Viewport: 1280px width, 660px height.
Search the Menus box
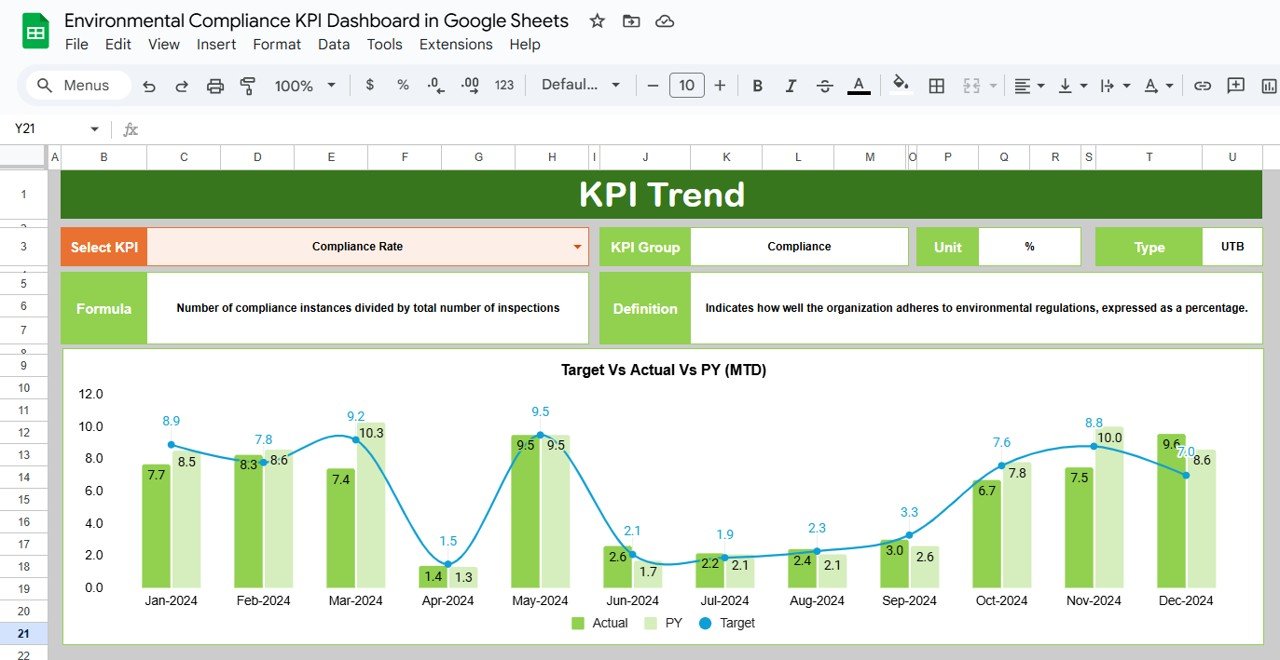(x=78, y=86)
